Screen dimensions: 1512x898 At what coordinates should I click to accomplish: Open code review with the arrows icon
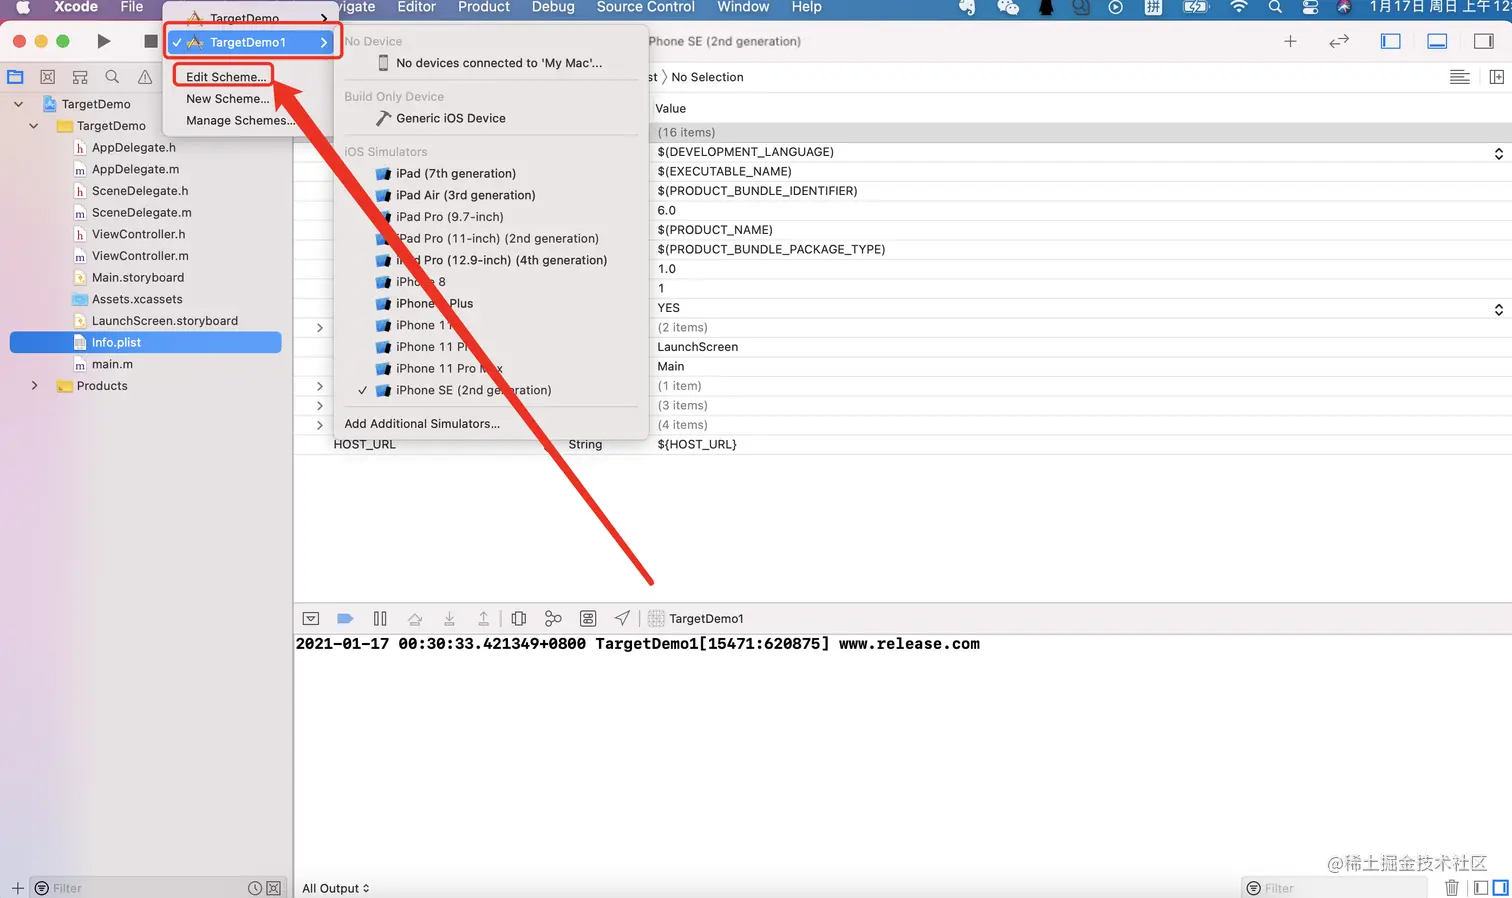(x=1339, y=41)
